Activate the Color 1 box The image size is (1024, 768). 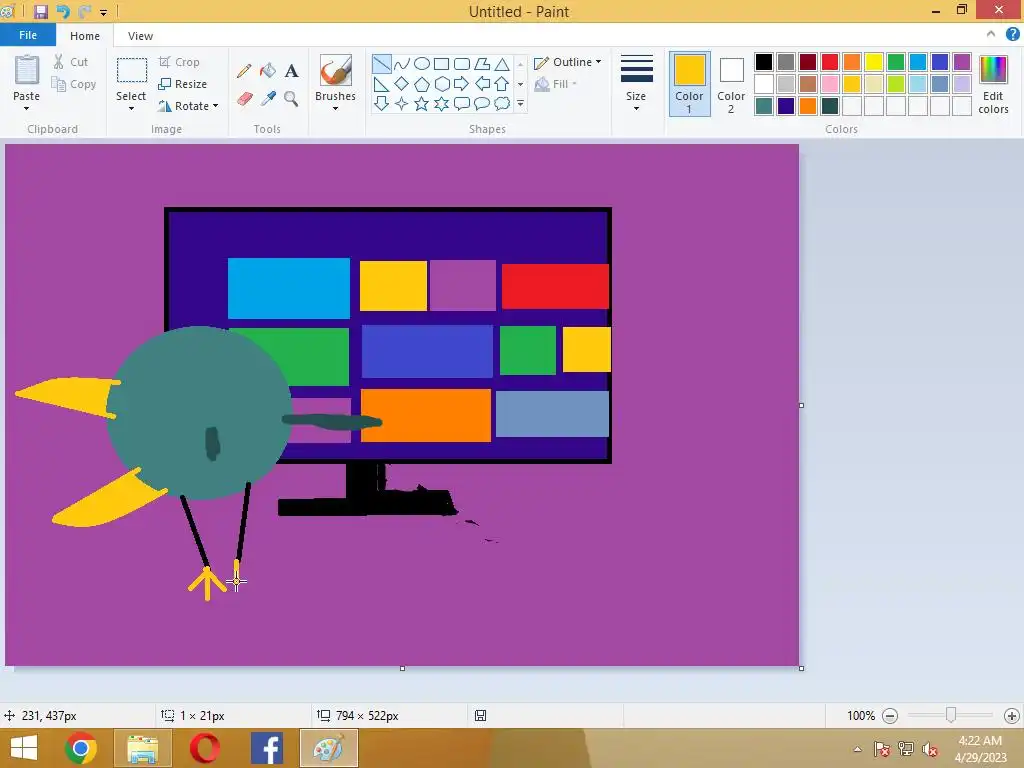tap(689, 84)
